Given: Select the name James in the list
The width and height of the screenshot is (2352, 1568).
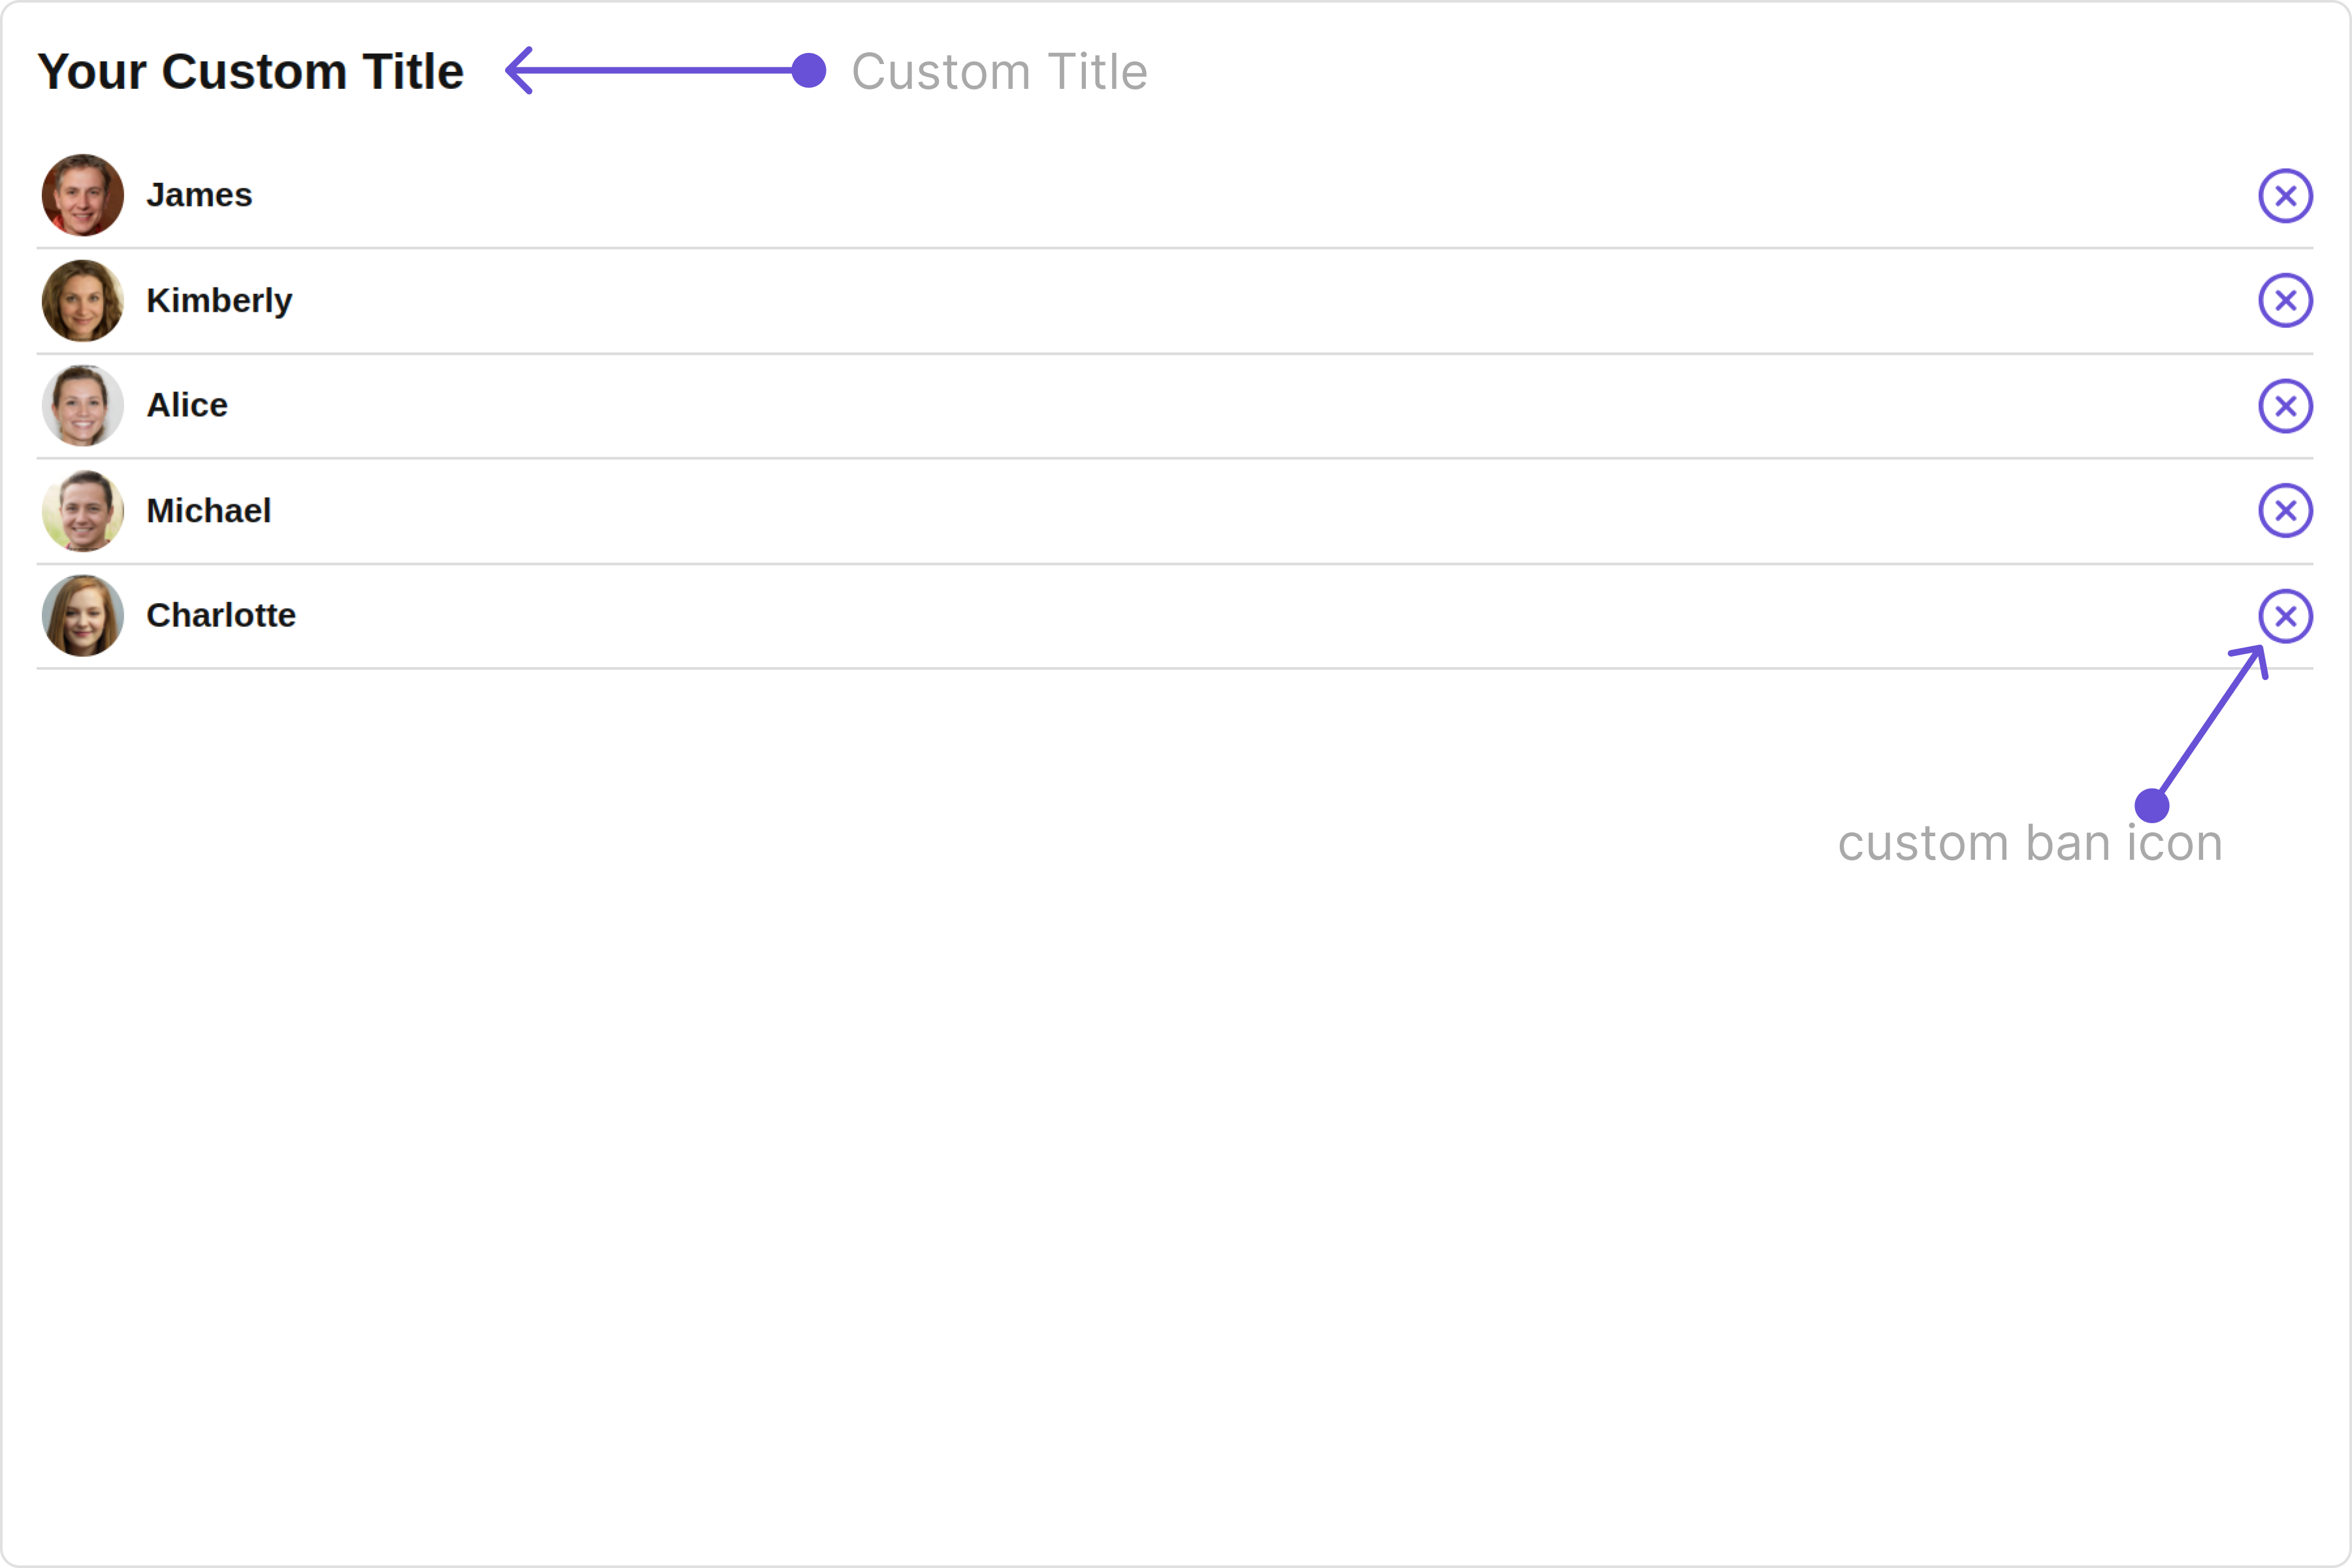Looking at the screenshot, I should coord(199,195).
